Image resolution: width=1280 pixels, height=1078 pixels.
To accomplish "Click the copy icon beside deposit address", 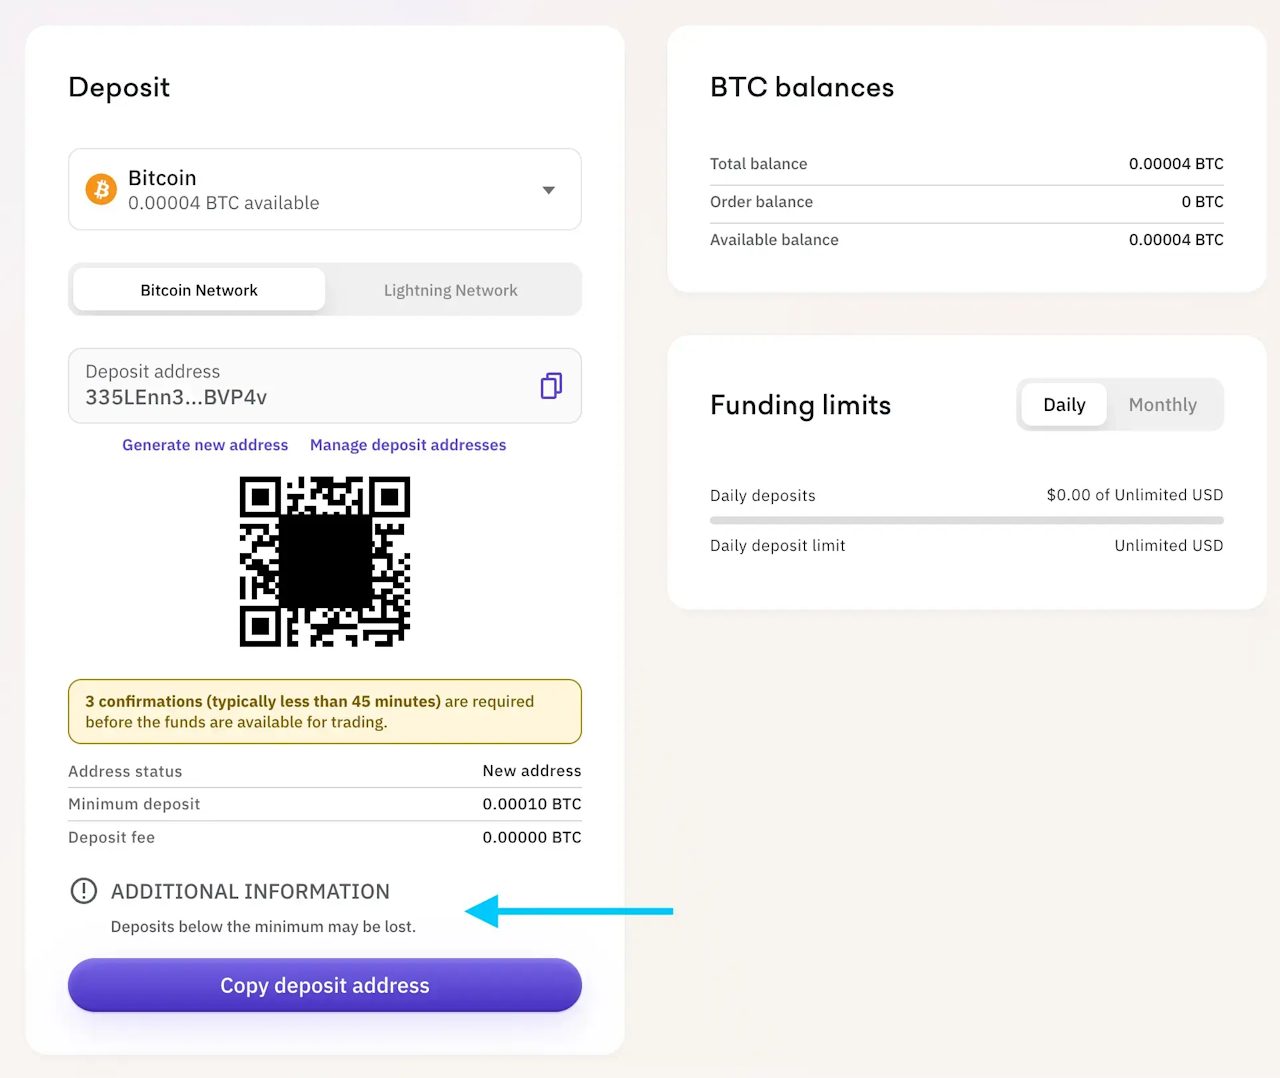I will [x=551, y=386].
